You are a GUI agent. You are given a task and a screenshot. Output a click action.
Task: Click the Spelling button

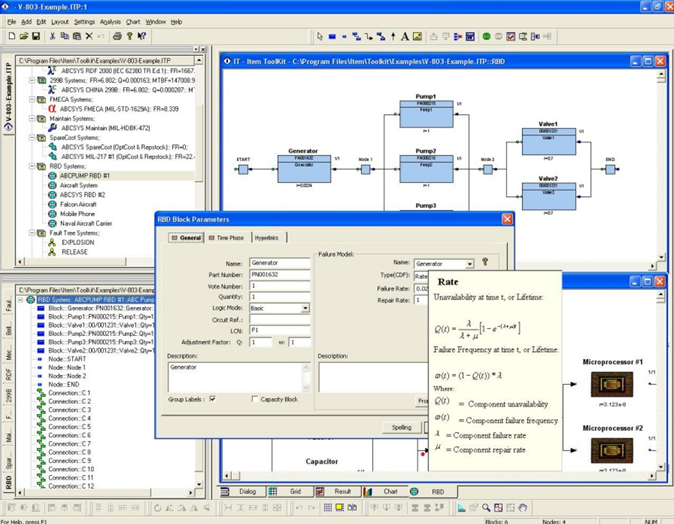pos(401,427)
